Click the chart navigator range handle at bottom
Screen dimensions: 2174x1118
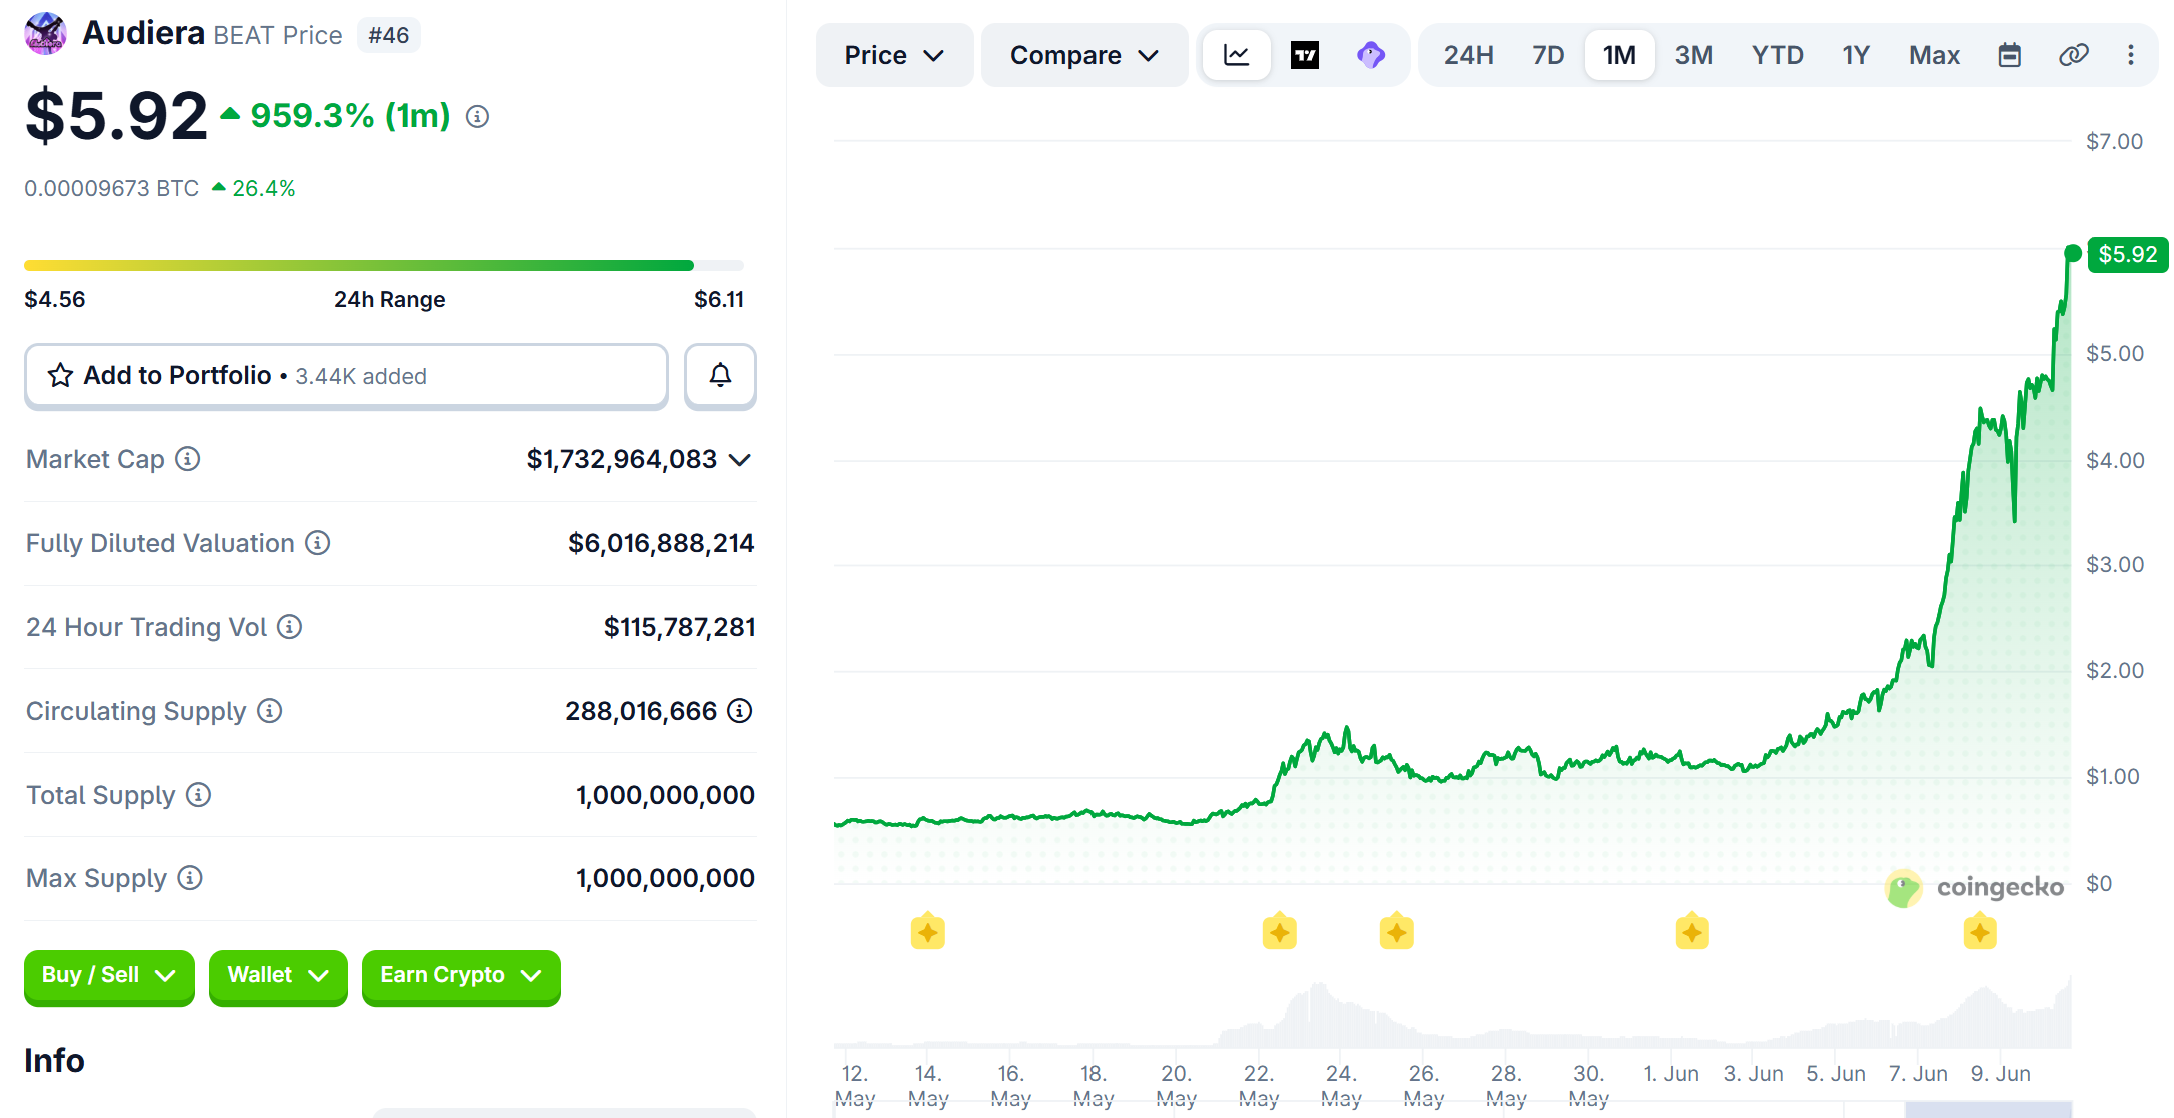tap(1988, 1109)
